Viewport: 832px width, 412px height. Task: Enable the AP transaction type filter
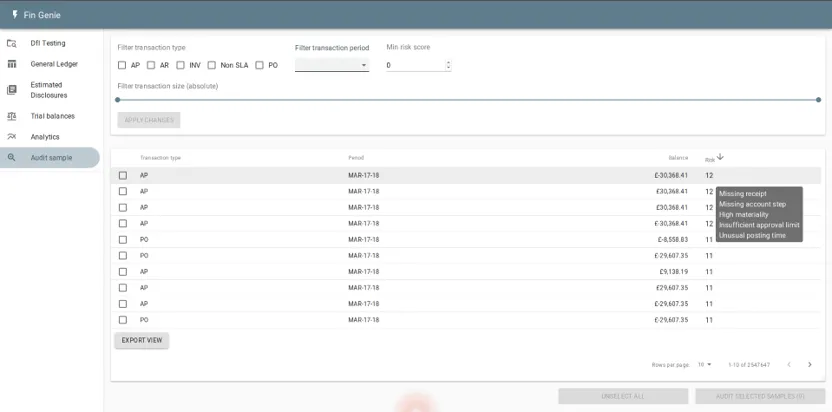[122, 65]
